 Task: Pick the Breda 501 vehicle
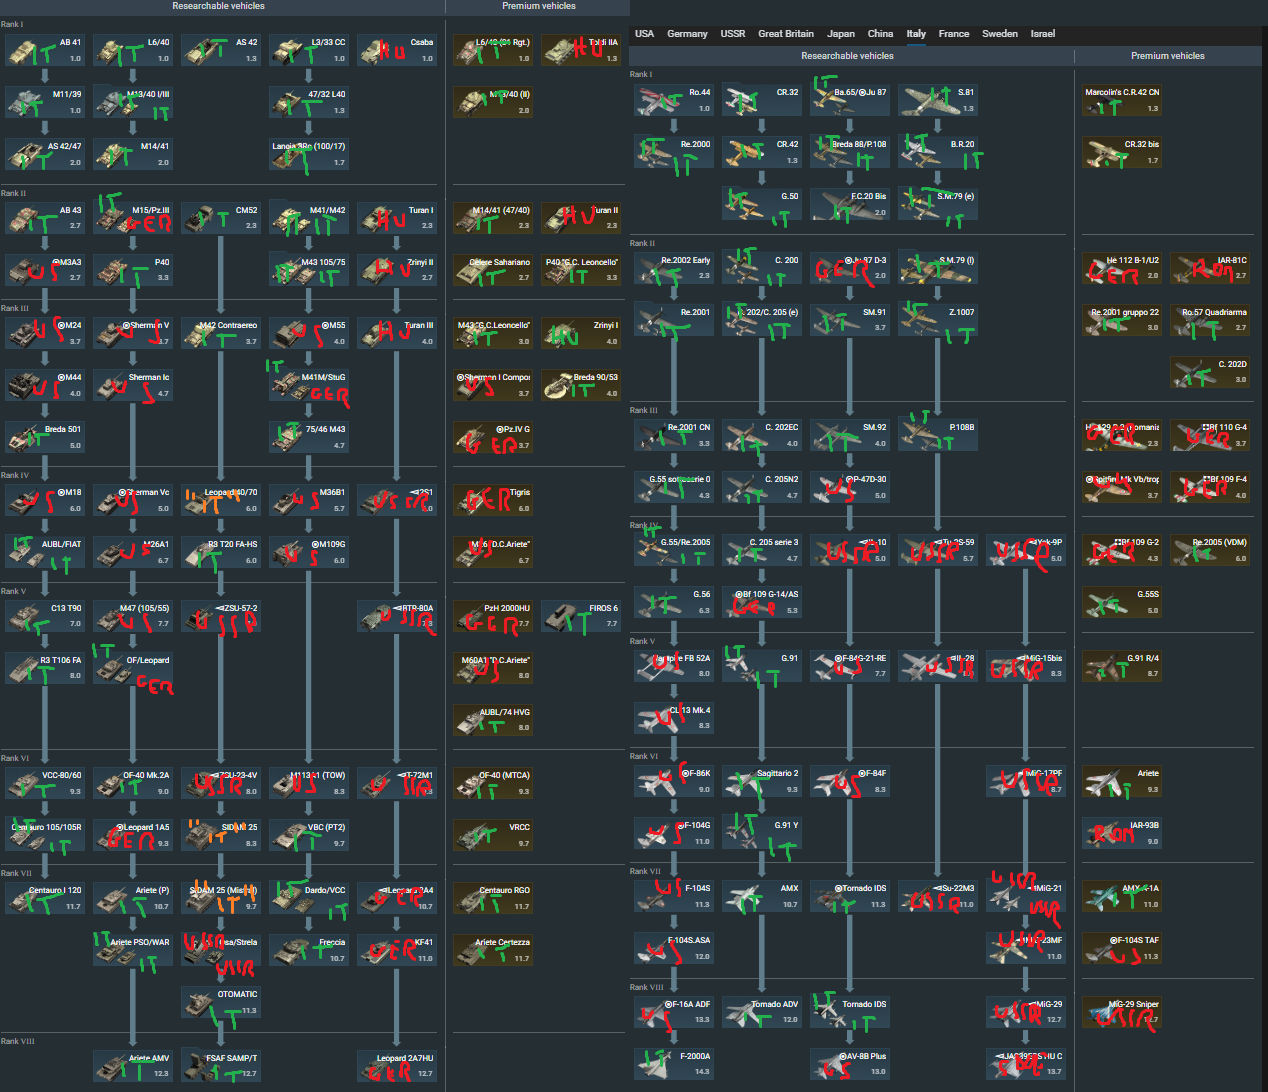point(45,437)
